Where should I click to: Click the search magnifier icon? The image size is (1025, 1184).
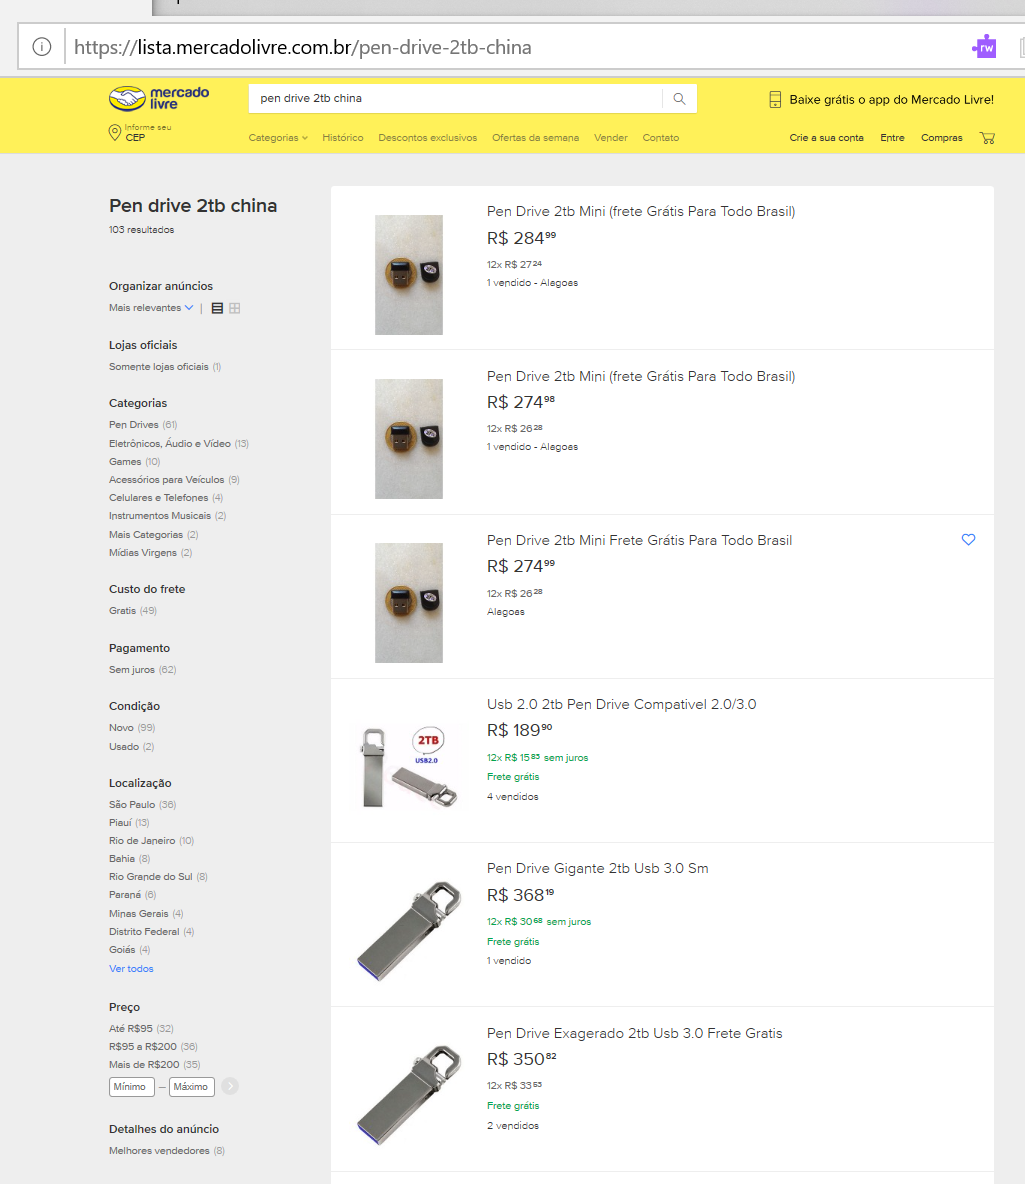(x=679, y=99)
